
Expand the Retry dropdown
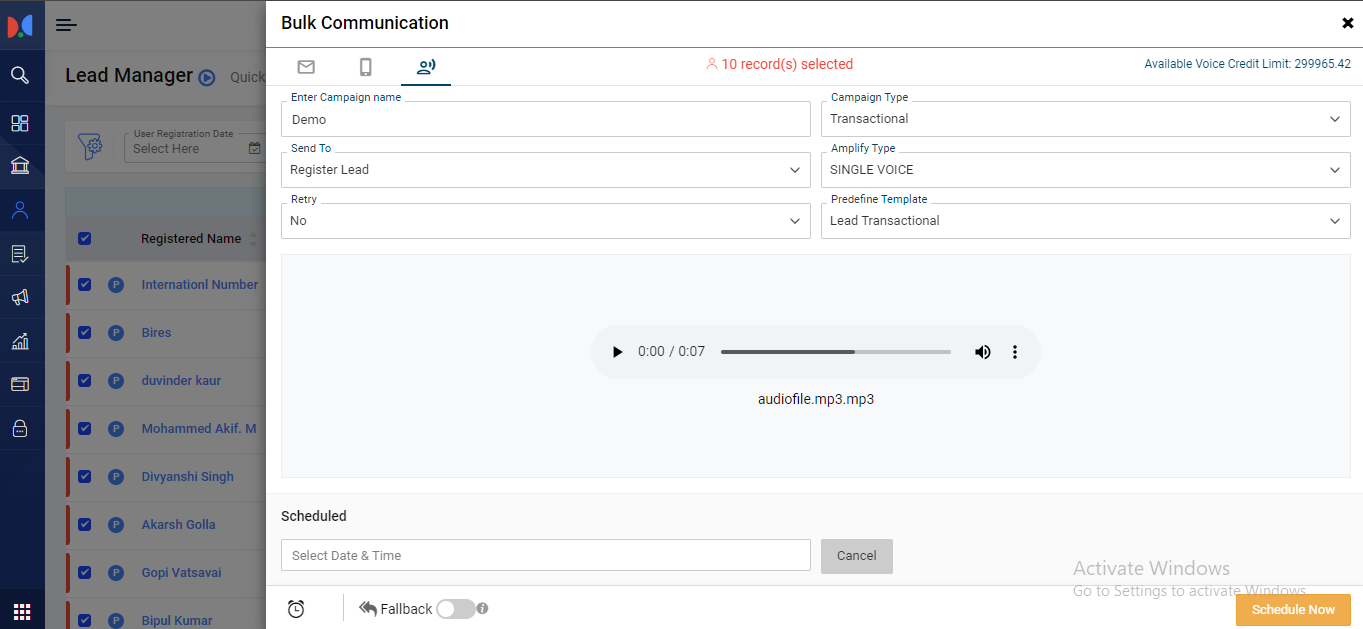tap(545, 221)
